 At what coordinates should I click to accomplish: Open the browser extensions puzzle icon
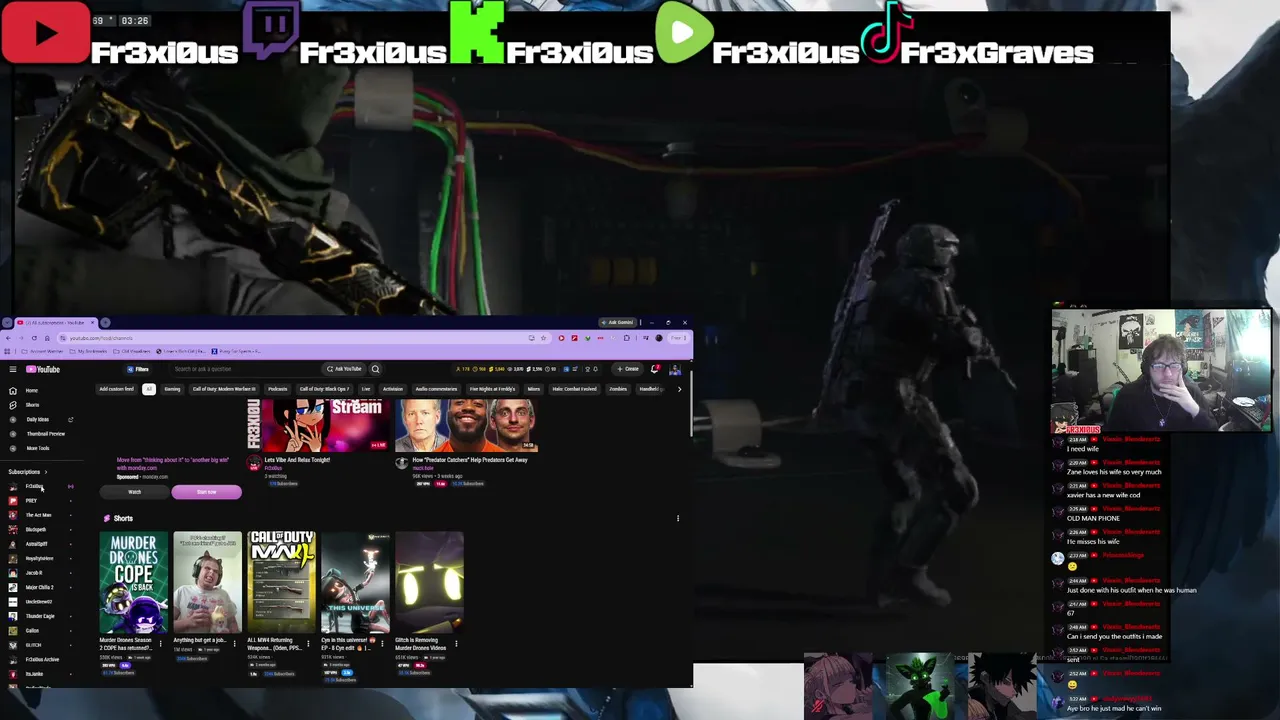pos(626,338)
